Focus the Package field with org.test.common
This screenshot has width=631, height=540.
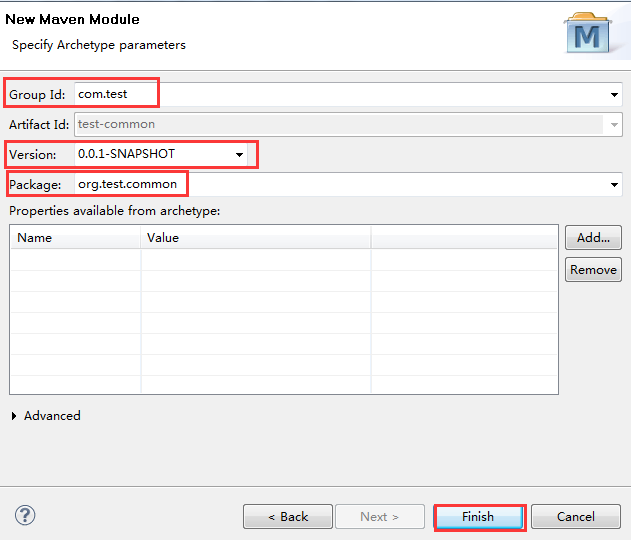click(348, 185)
